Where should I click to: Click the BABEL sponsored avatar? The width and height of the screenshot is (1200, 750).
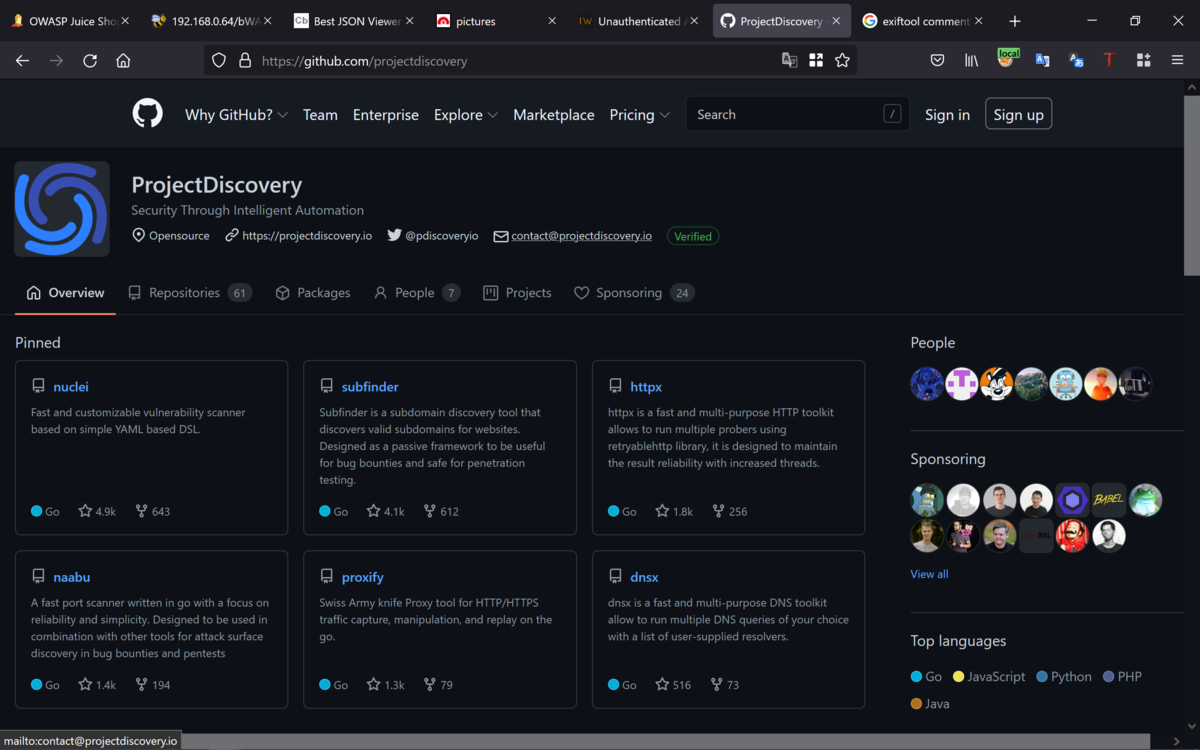pyautogui.click(x=1109, y=500)
